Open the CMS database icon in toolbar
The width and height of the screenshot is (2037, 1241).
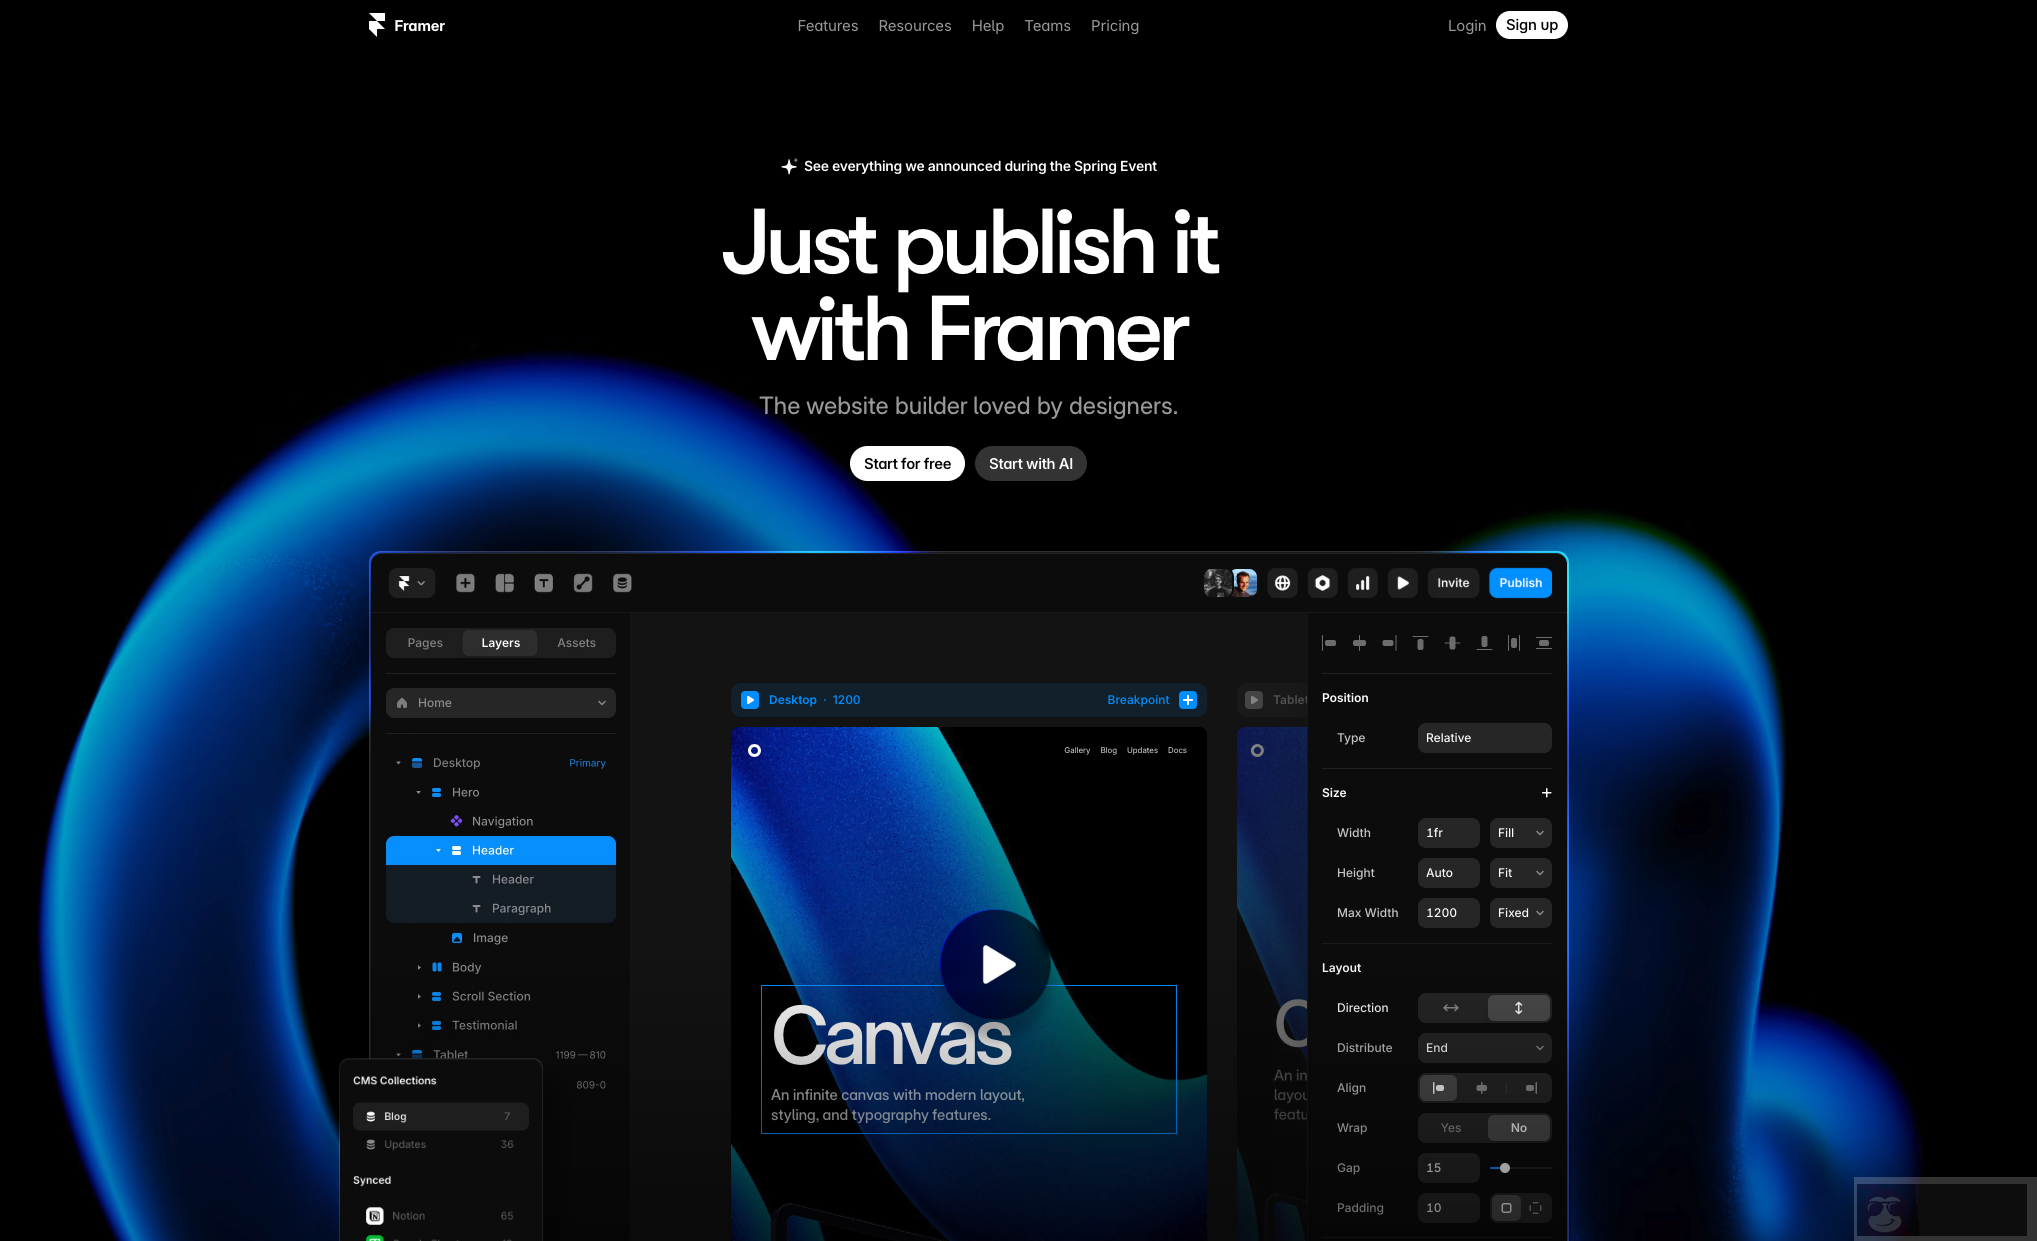[x=622, y=583]
